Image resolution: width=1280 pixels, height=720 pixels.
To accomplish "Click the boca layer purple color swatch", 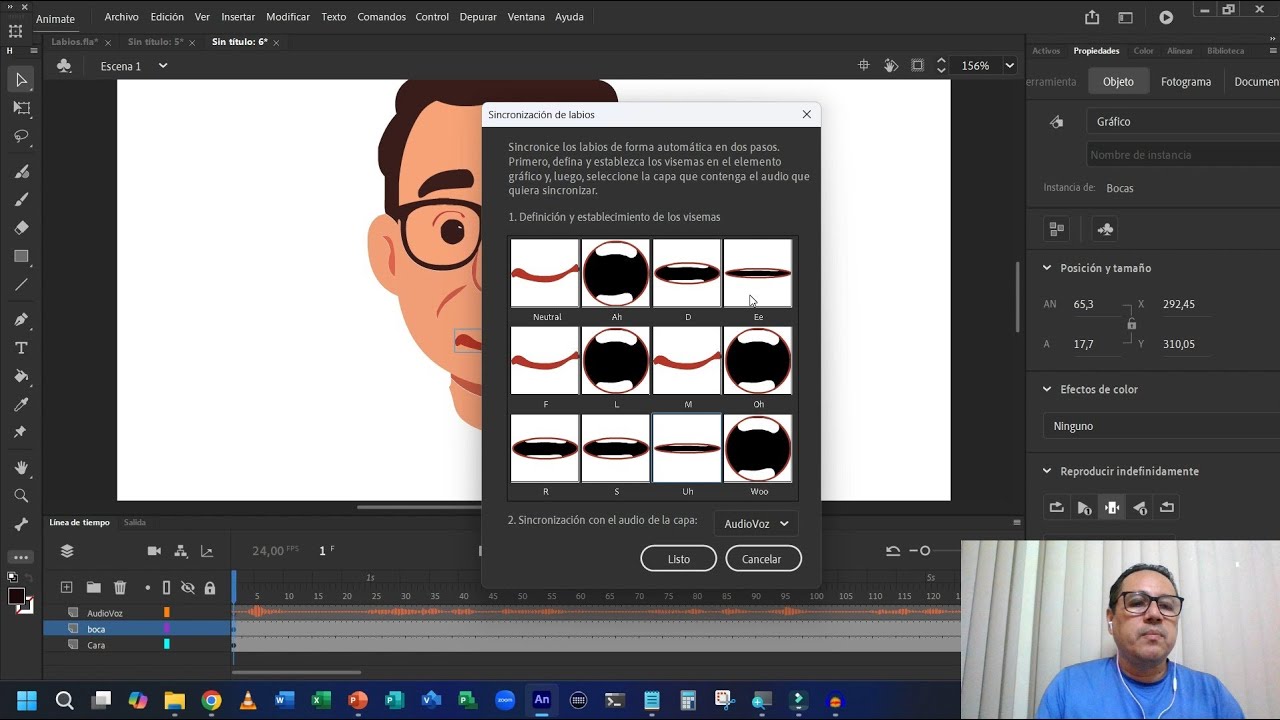I will click(167, 629).
